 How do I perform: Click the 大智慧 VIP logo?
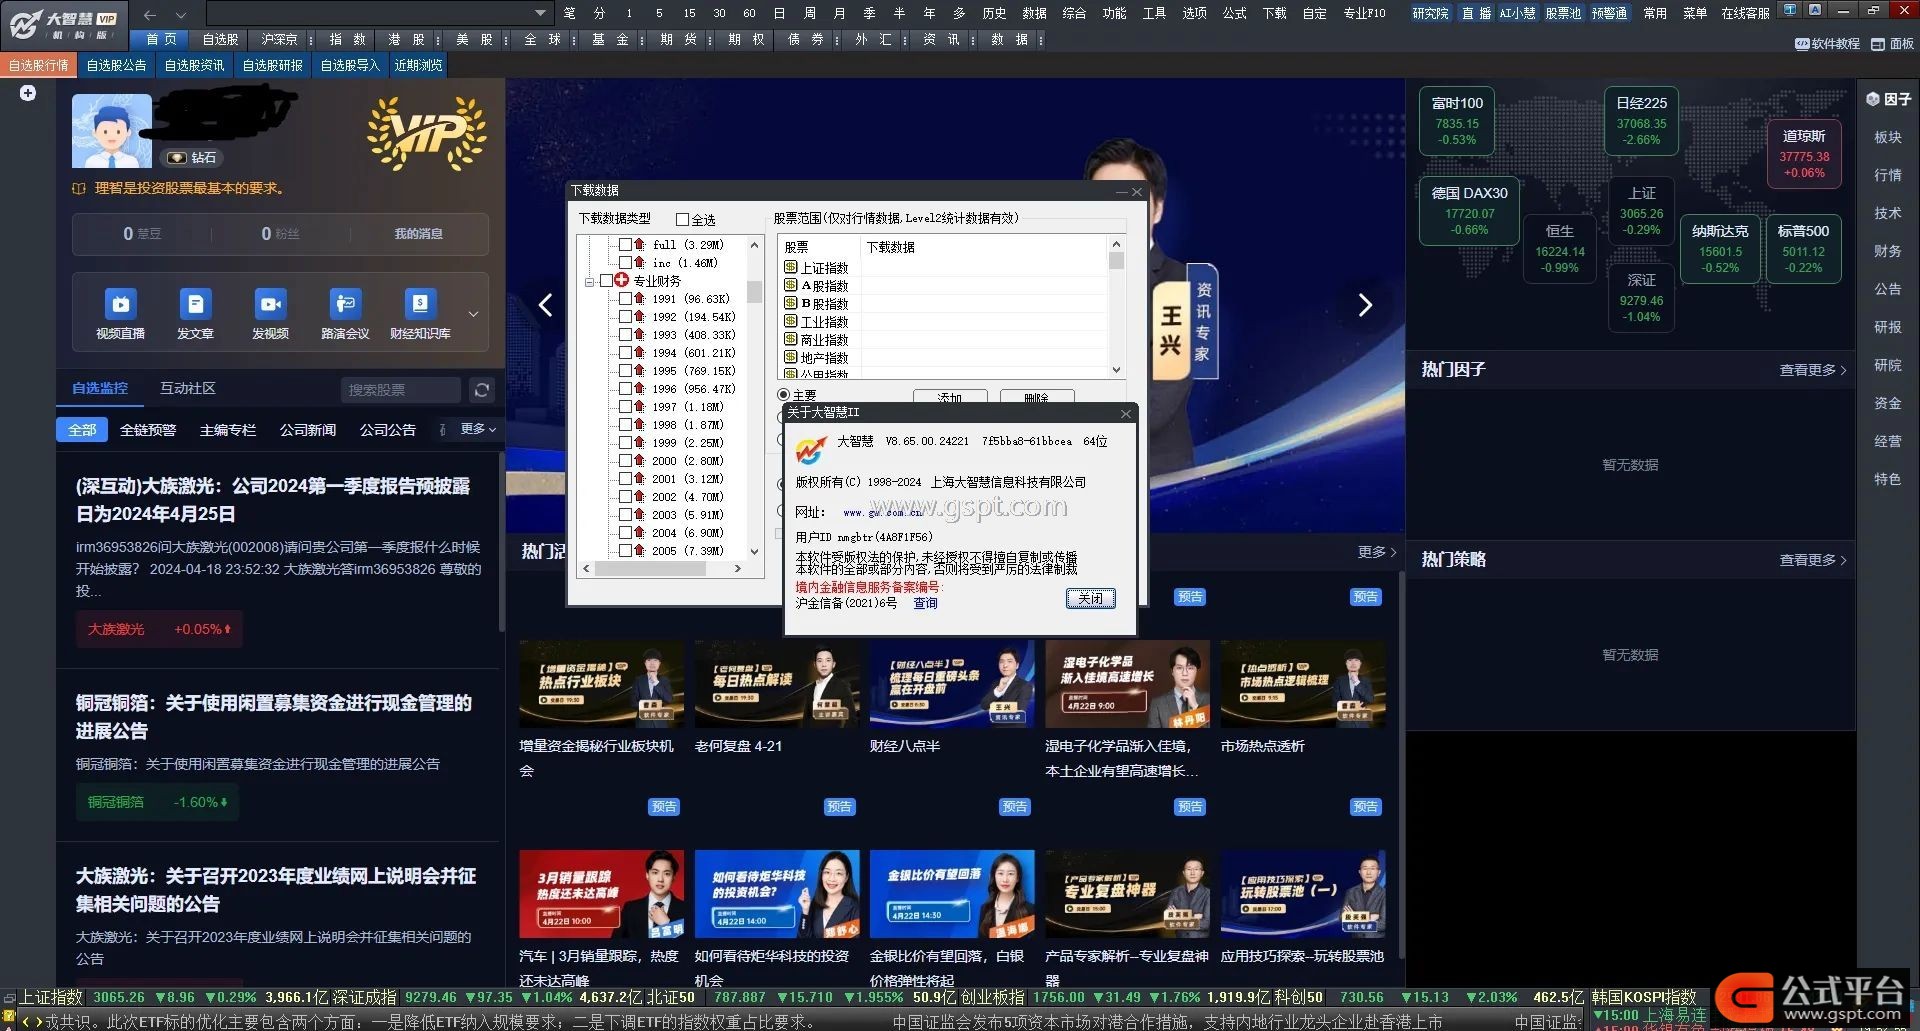[63, 25]
